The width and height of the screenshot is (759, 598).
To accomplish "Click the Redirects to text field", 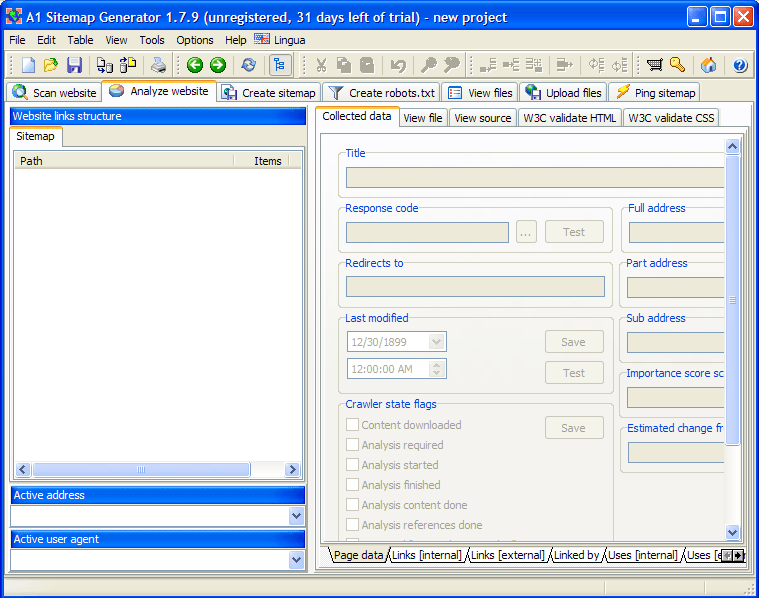I will 475,286.
